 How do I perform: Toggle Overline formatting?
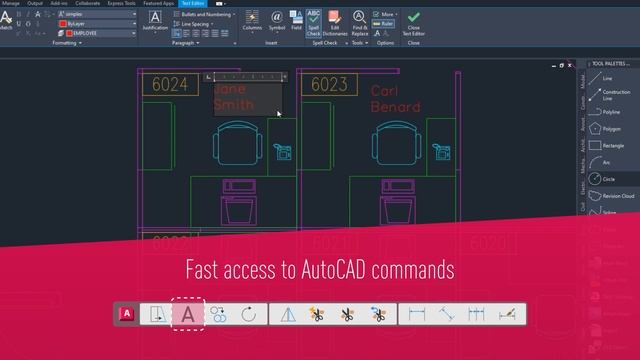coord(28,24)
